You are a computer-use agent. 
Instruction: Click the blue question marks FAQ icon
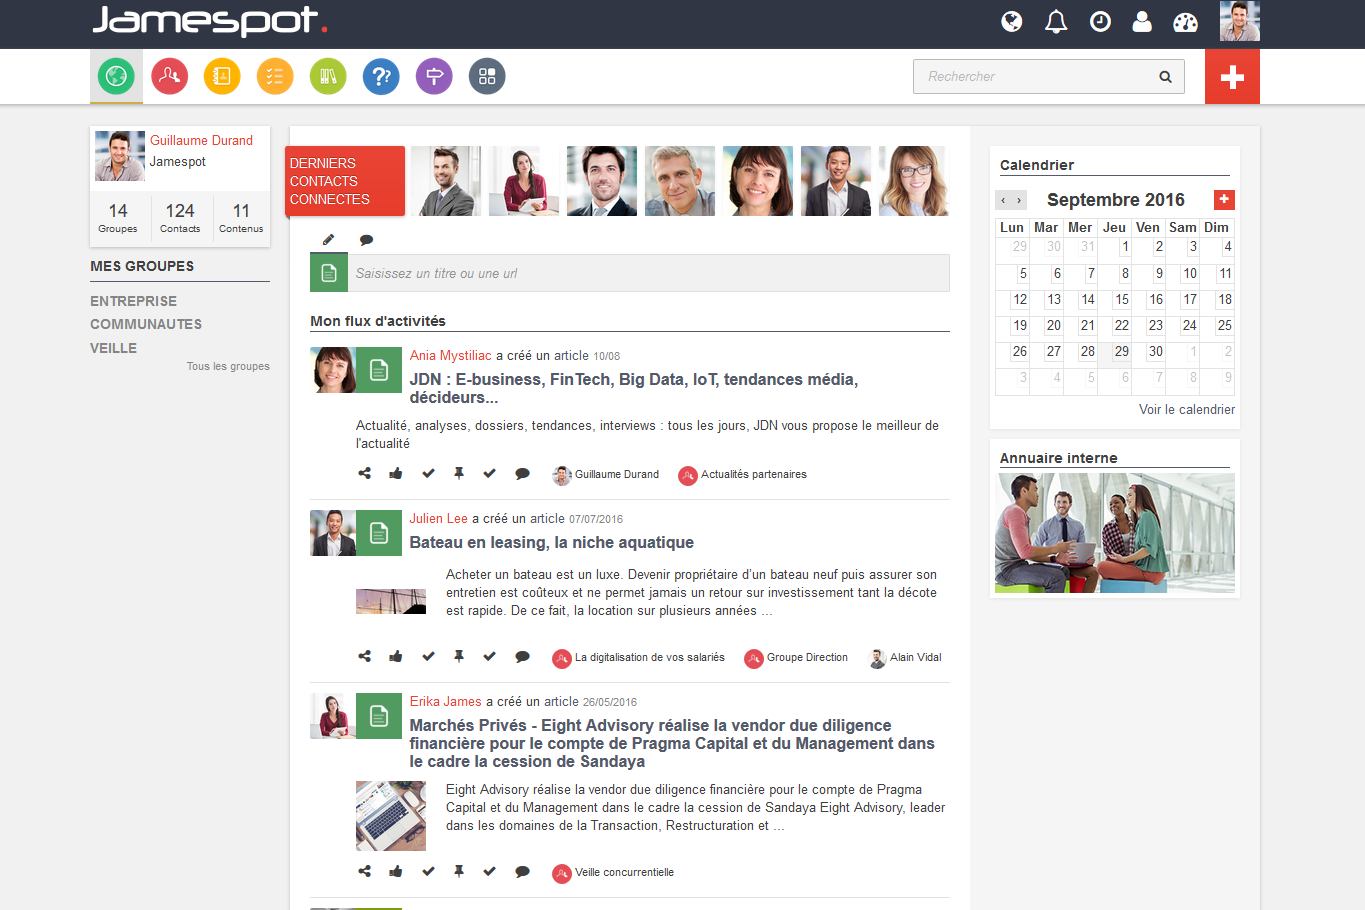click(381, 76)
